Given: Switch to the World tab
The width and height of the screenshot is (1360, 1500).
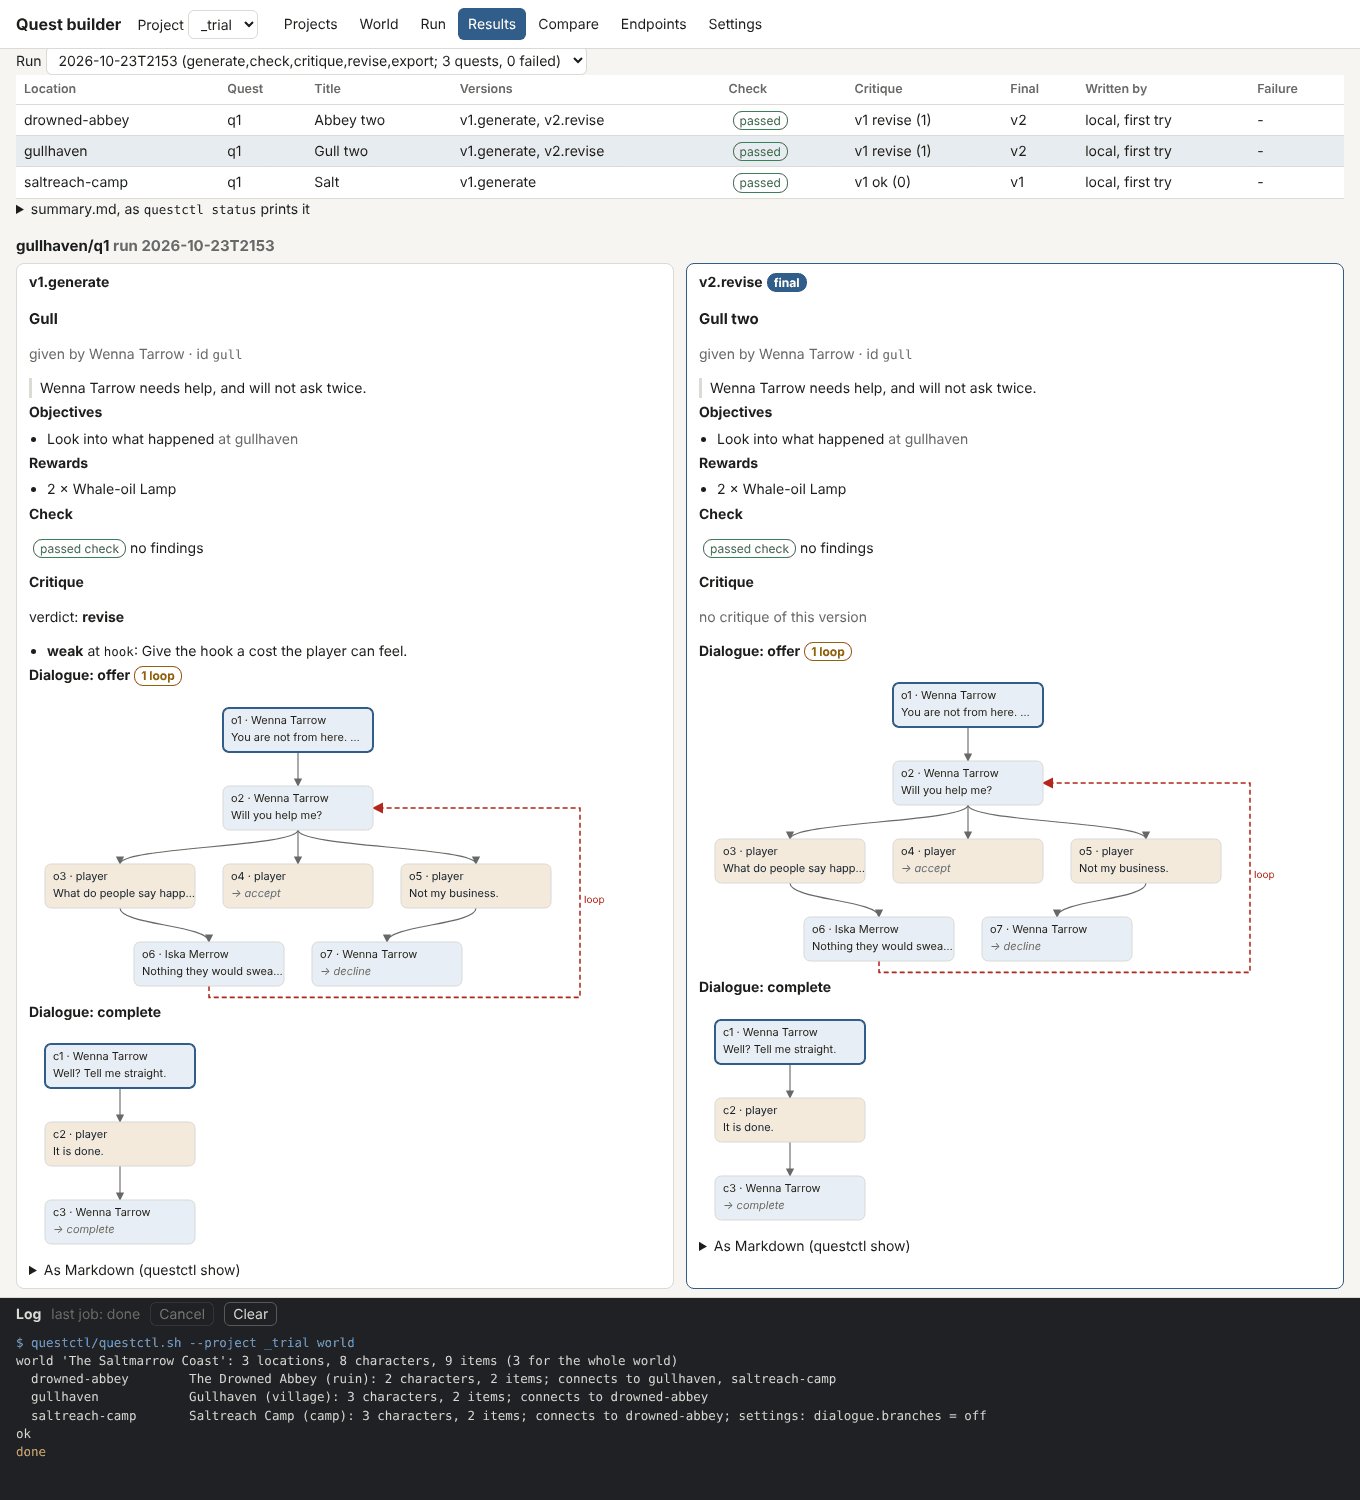Looking at the screenshot, I should 379,24.
